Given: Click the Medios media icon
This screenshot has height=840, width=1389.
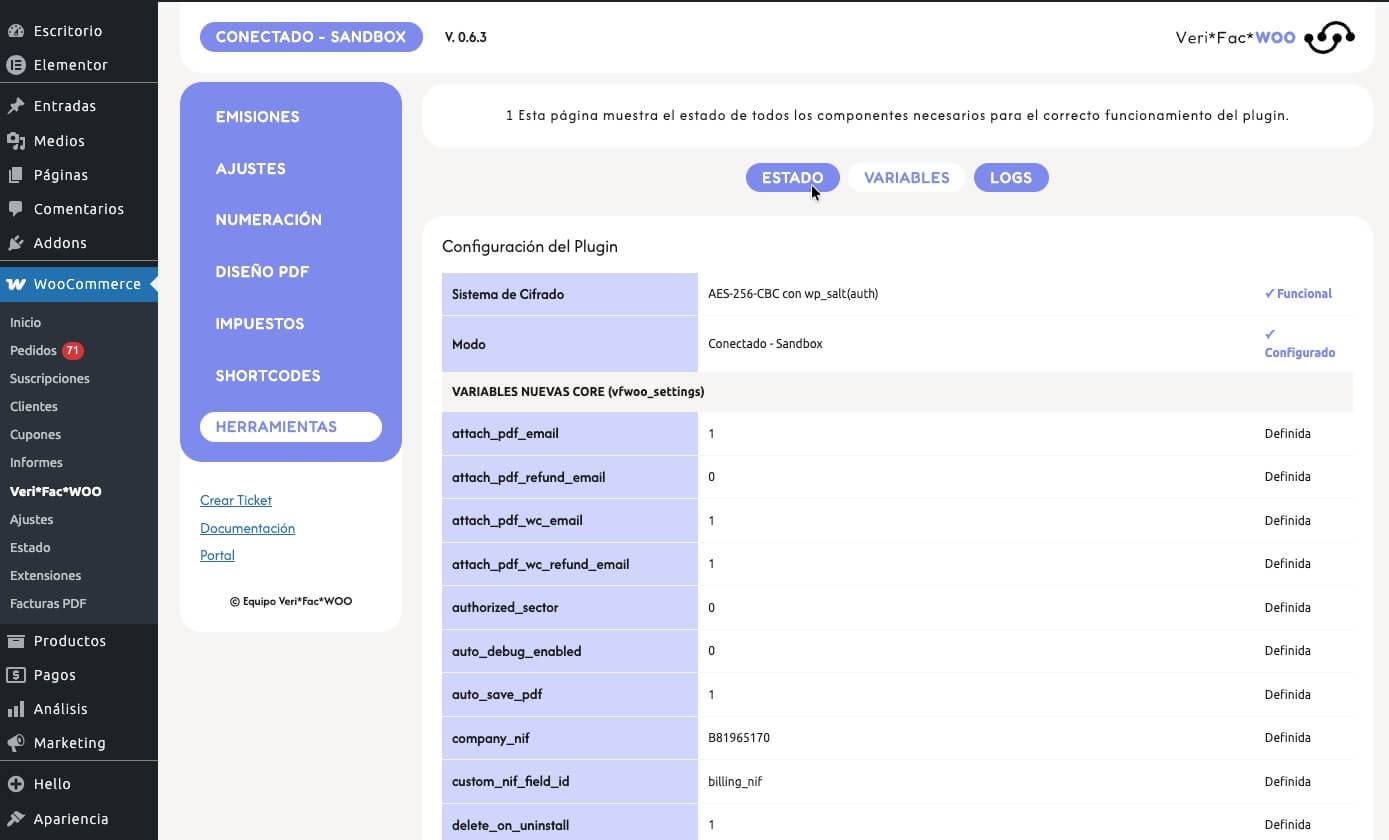Looking at the screenshot, I should click(x=16, y=141).
